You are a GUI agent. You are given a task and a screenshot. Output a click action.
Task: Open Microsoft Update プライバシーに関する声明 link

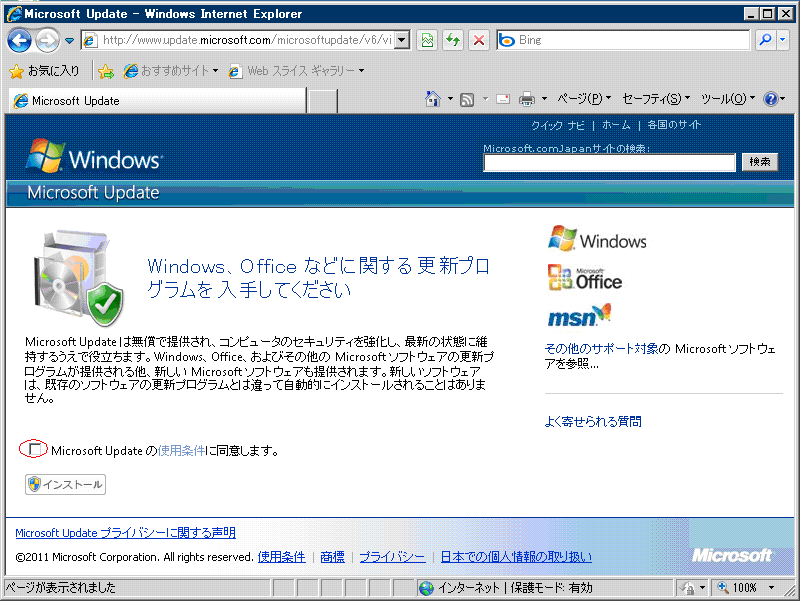[x=126, y=533]
